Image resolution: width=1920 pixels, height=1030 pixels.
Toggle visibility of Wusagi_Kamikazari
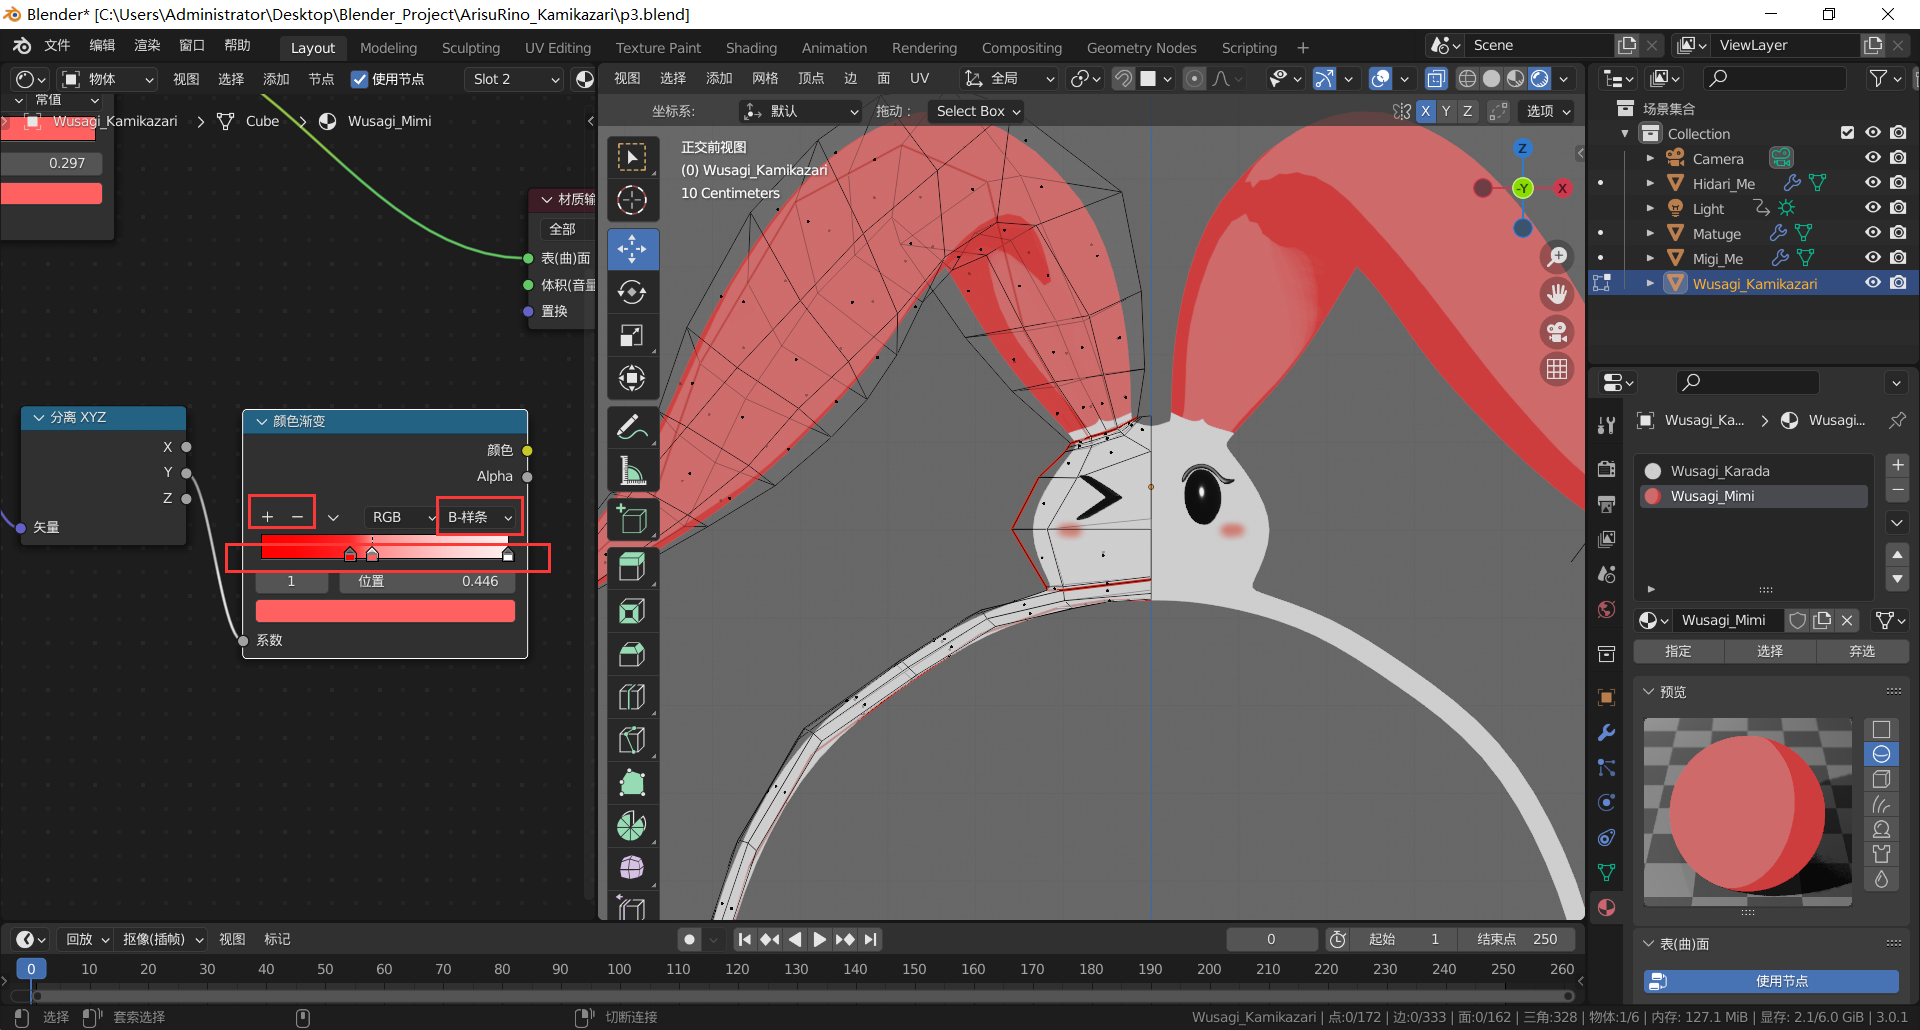point(1872,283)
